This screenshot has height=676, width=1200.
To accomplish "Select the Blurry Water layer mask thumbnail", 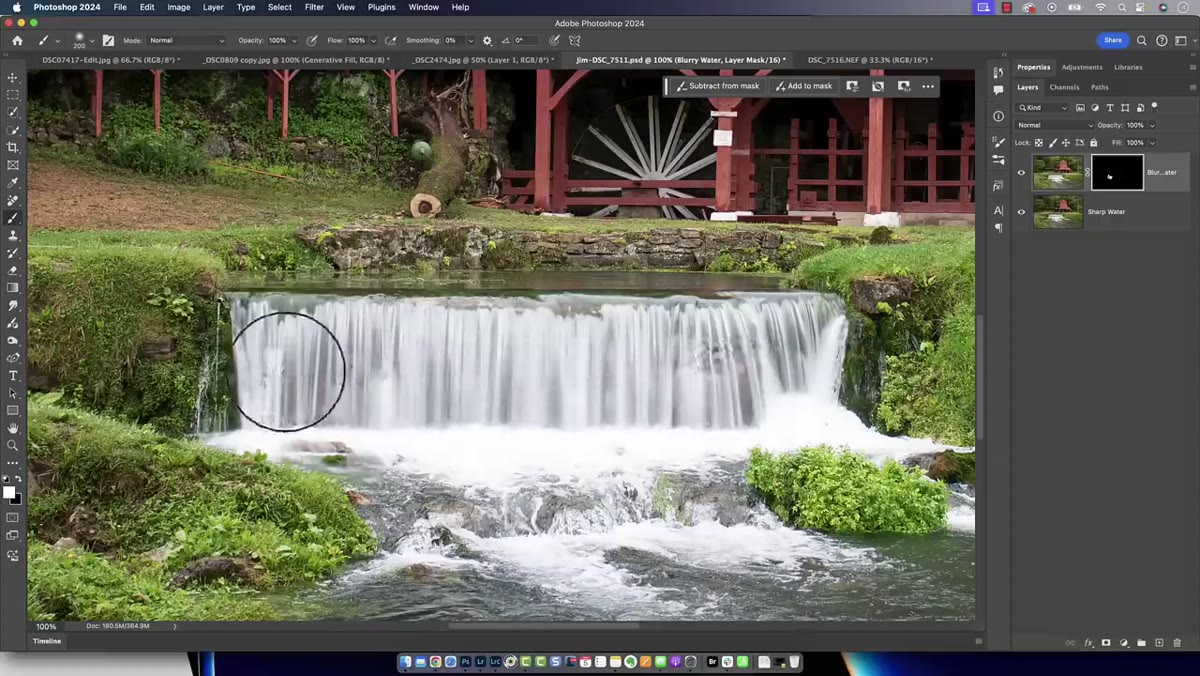I will [1117, 172].
